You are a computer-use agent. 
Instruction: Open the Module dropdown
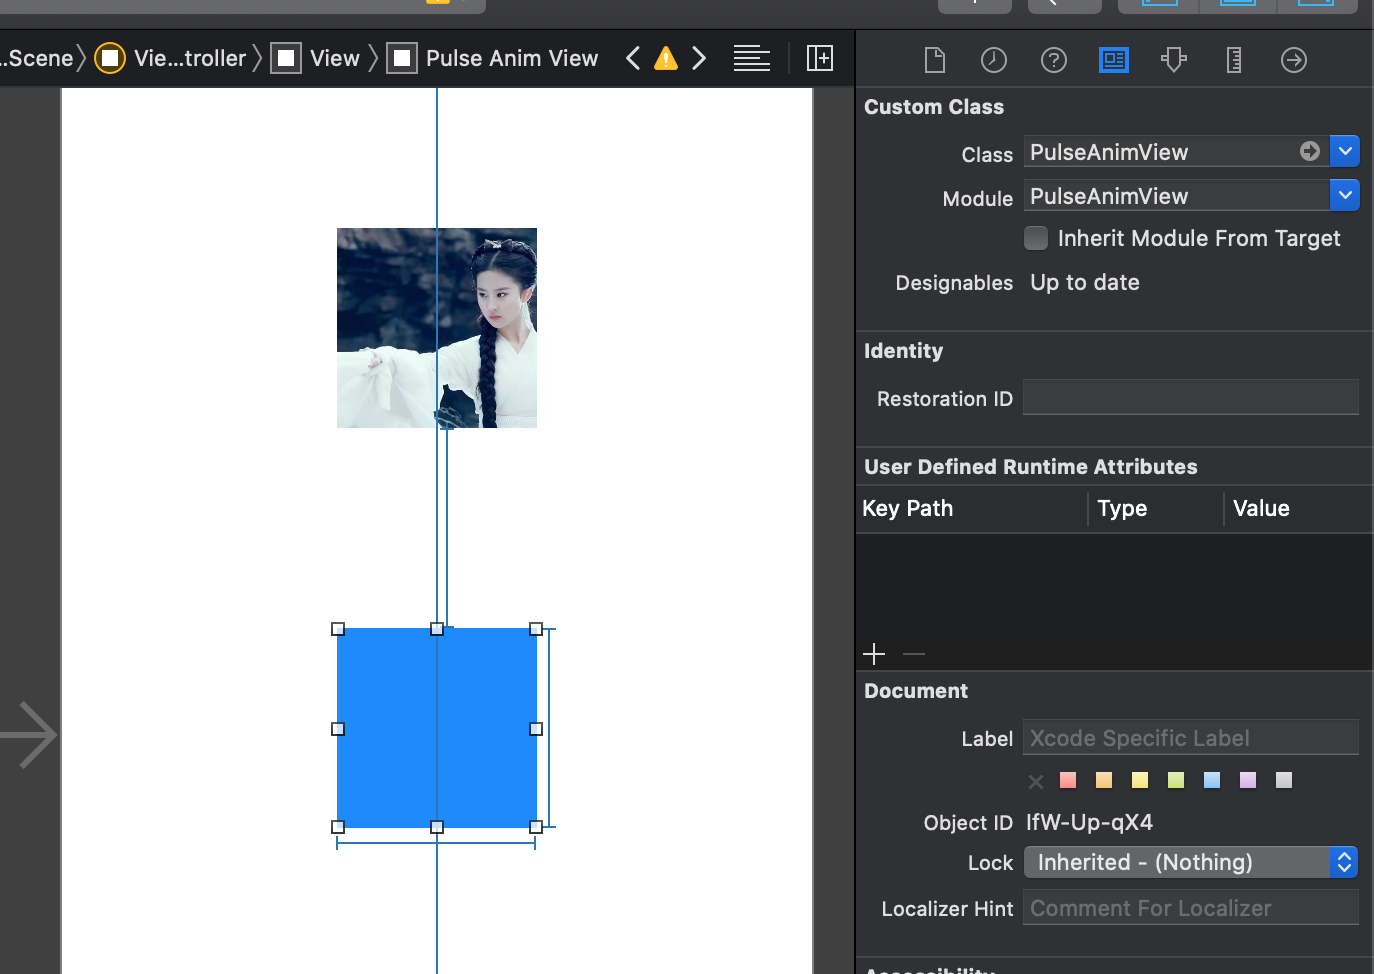tap(1345, 195)
